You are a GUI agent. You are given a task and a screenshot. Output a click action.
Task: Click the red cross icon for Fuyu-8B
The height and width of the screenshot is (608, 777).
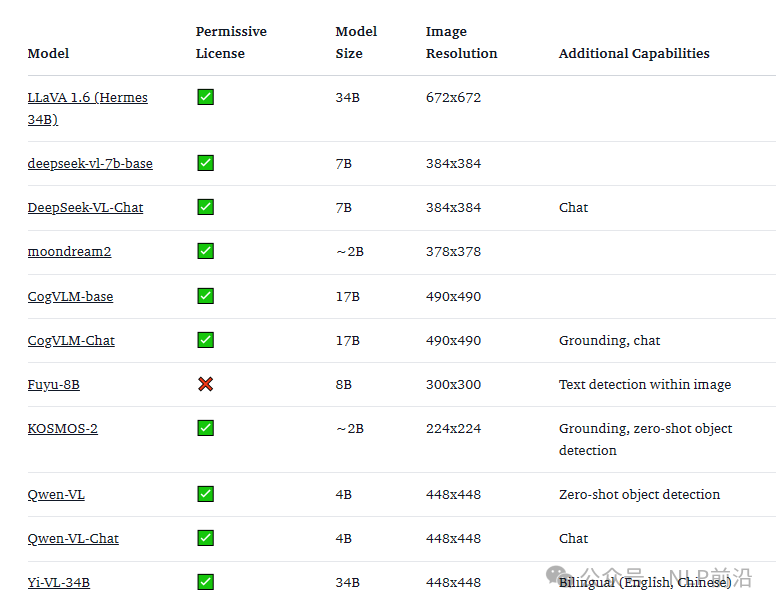point(205,384)
